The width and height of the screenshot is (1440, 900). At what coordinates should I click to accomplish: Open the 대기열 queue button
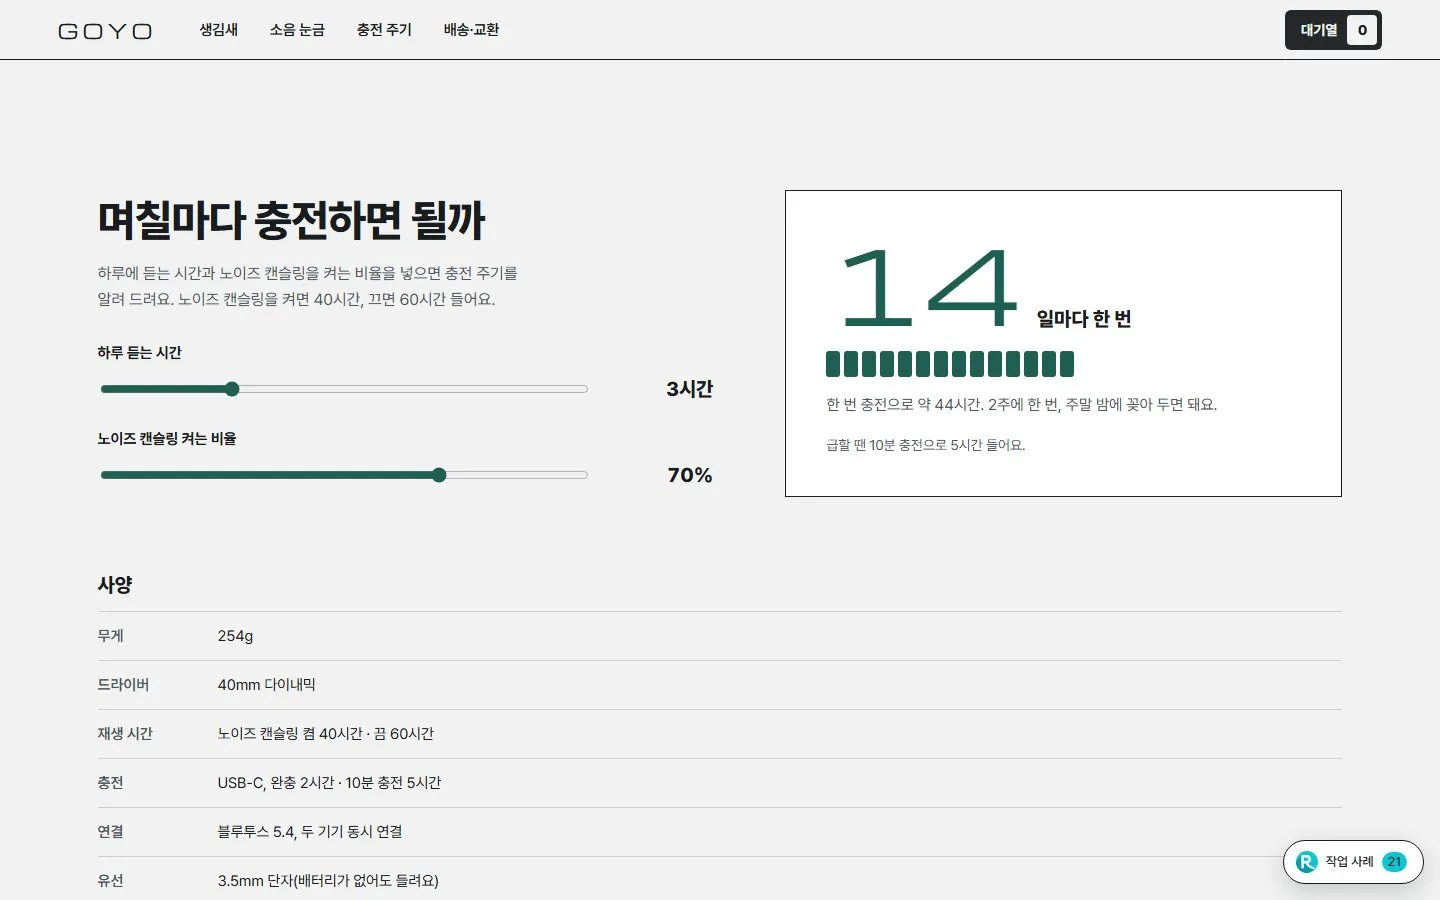tap(1333, 30)
